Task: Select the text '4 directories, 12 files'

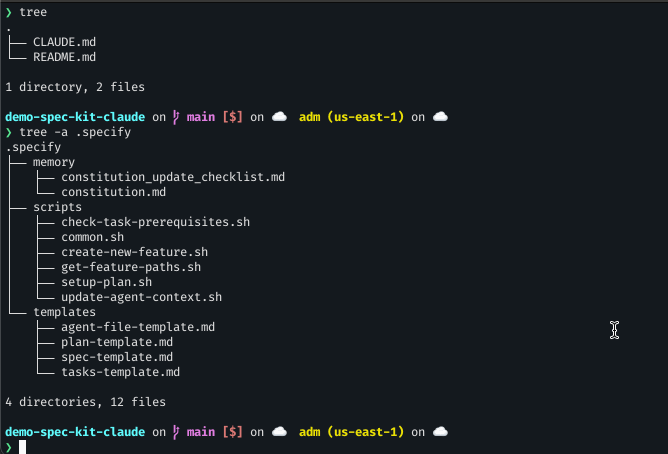Action: tap(86, 402)
